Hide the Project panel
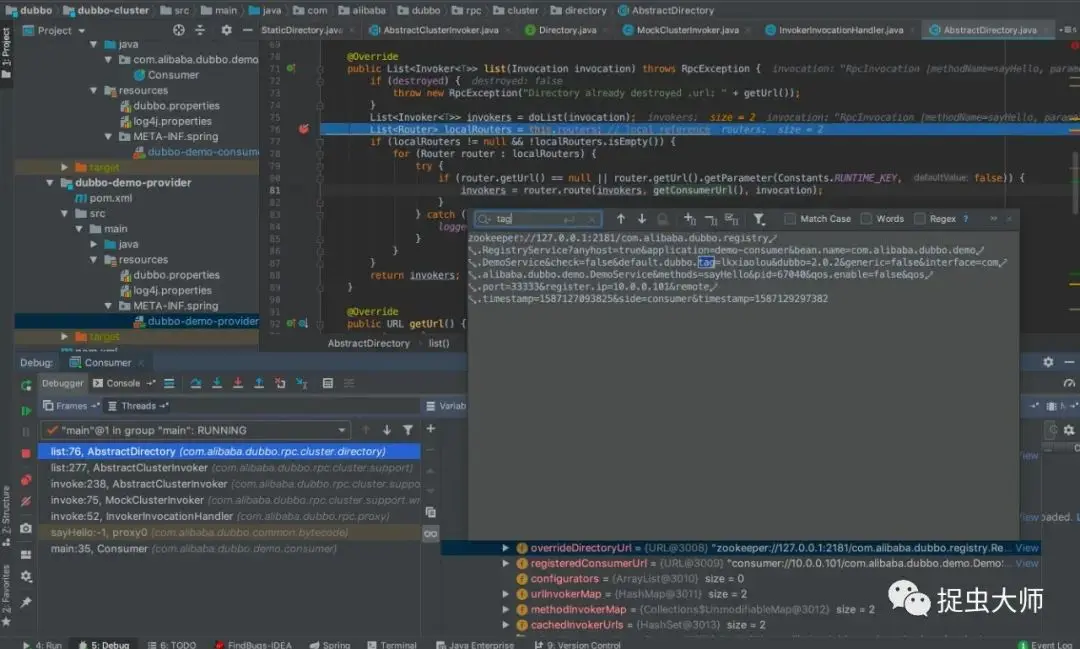1080x649 pixels. [247, 30]
